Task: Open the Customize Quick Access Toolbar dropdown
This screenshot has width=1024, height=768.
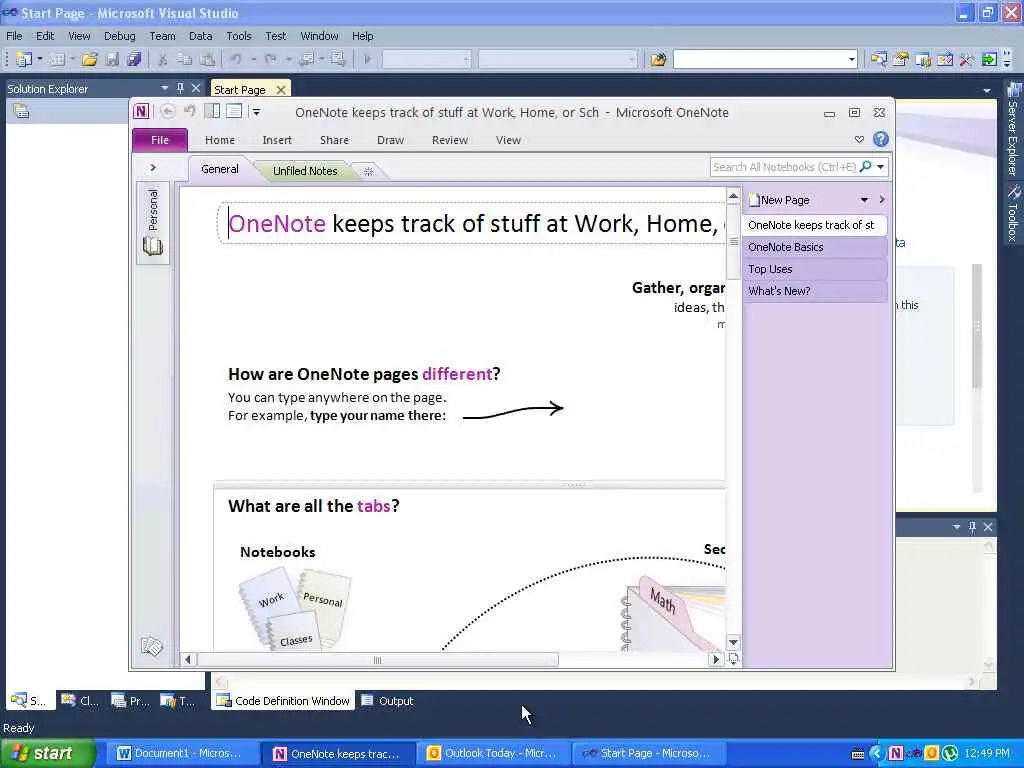Action: click(256, 112)
